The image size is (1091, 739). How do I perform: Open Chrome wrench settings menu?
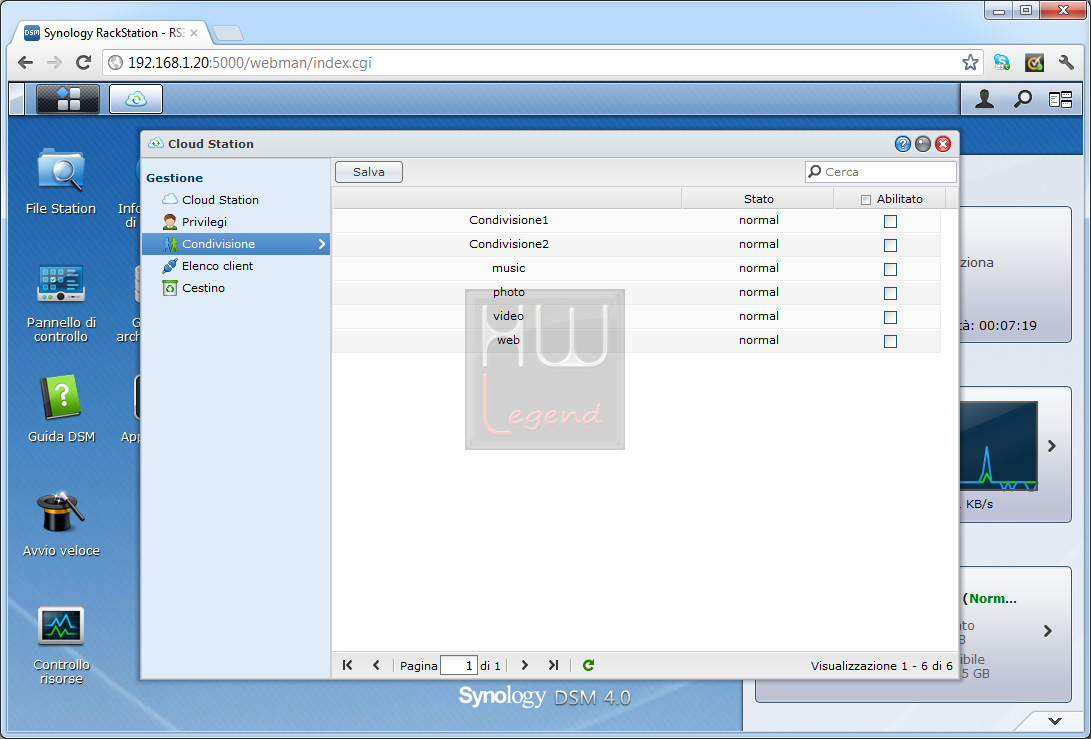(x=1066, y=63)
